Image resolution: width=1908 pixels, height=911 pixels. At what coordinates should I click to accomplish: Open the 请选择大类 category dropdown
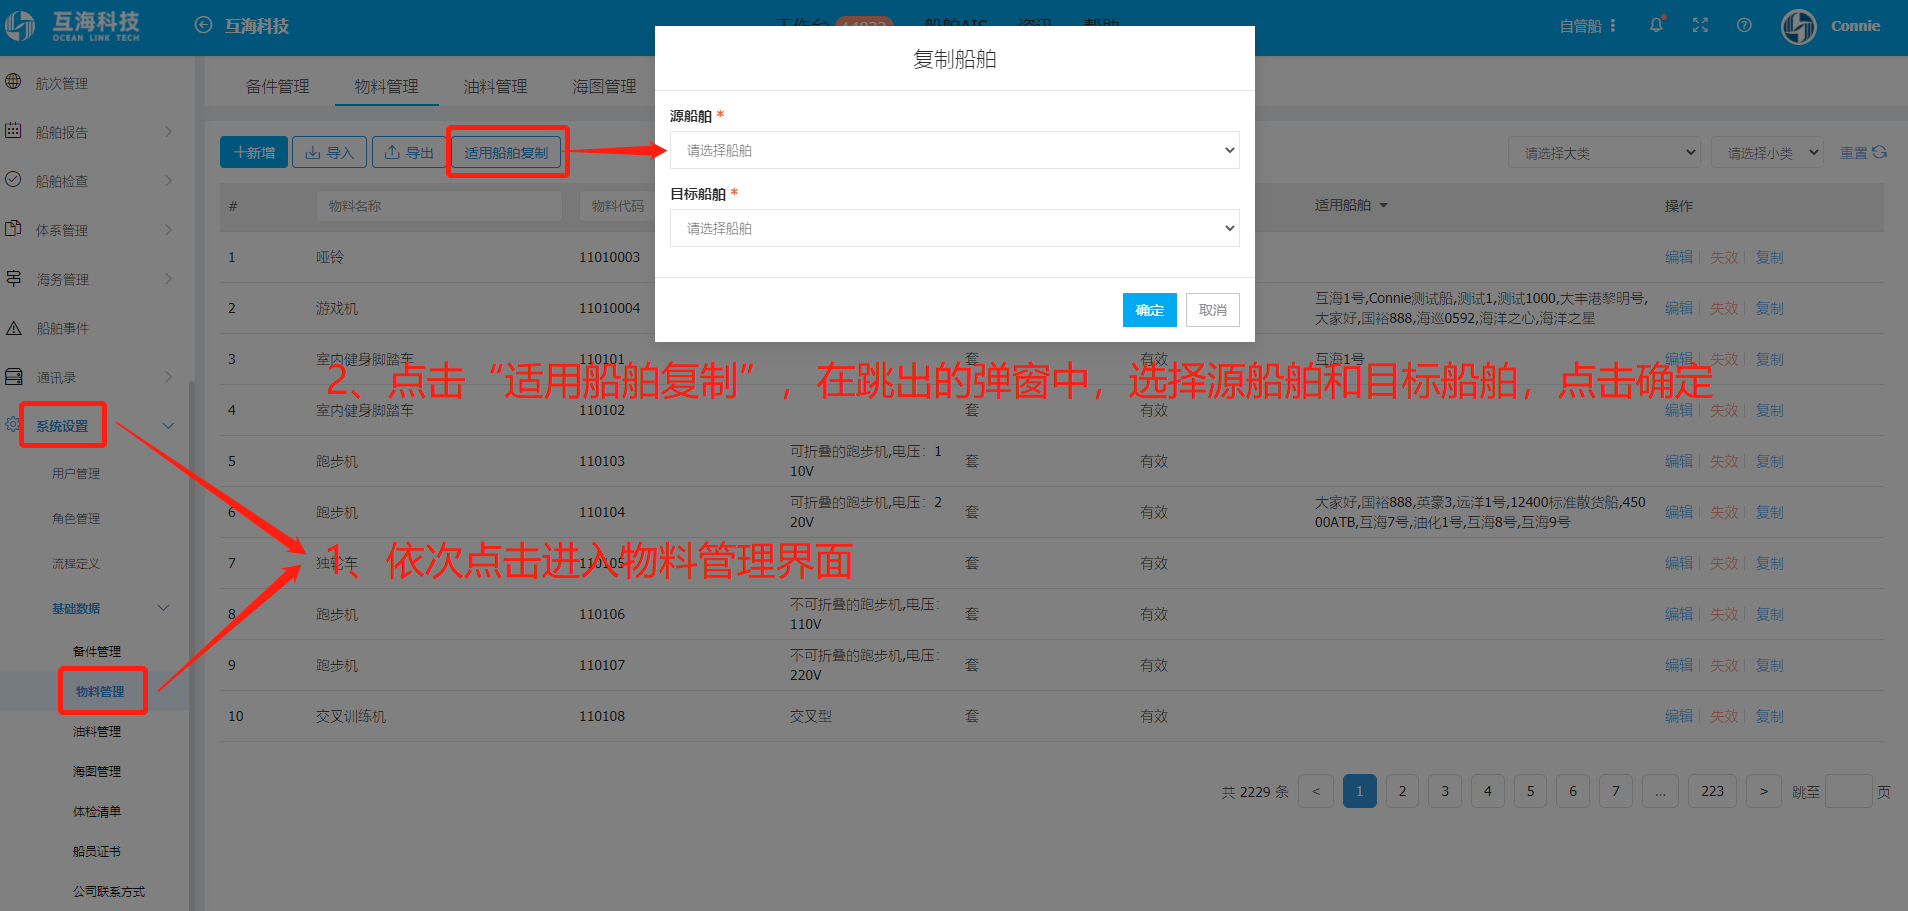[1604, 153]
